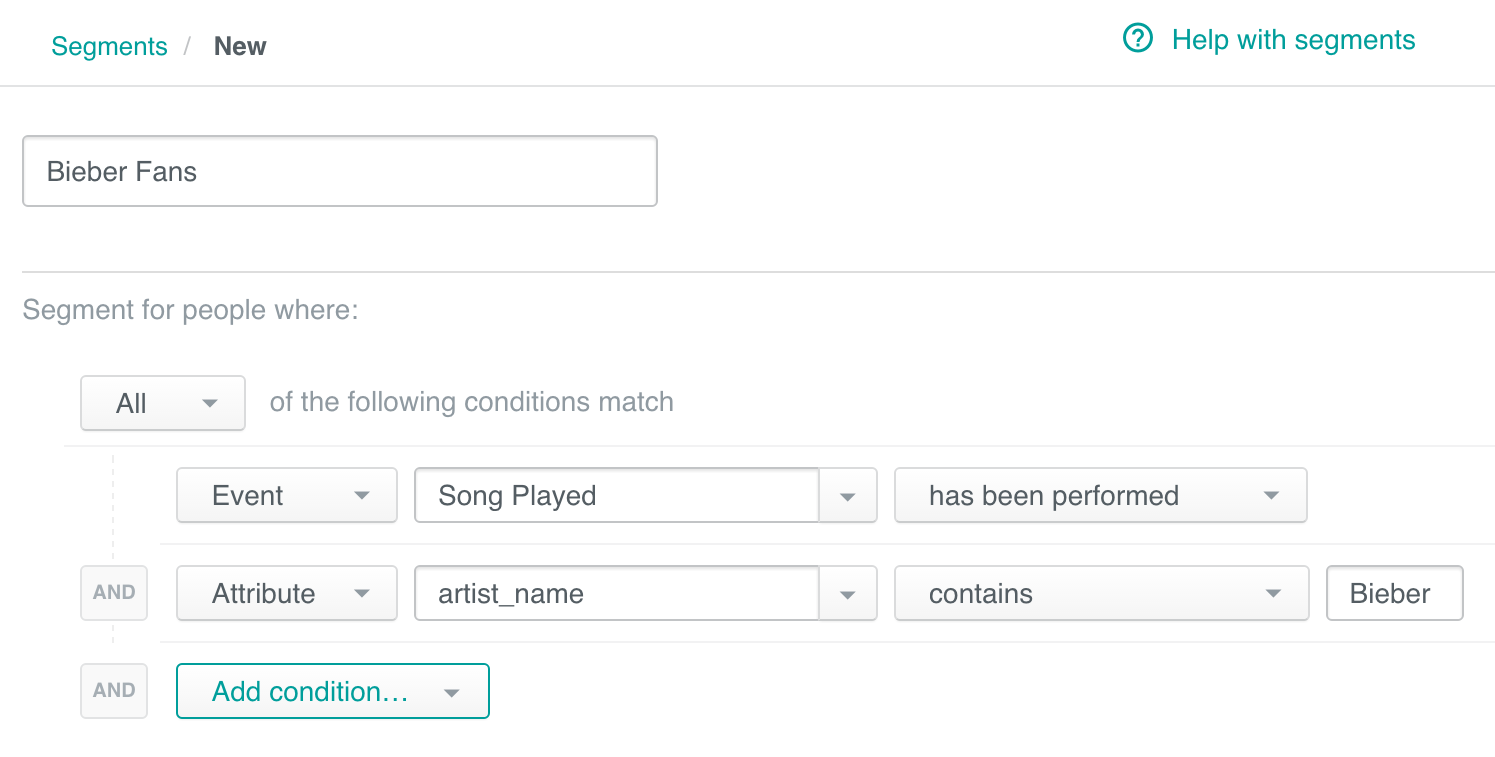
Task: Click the AND connector beside Add condition
Action: pos(113,690)
